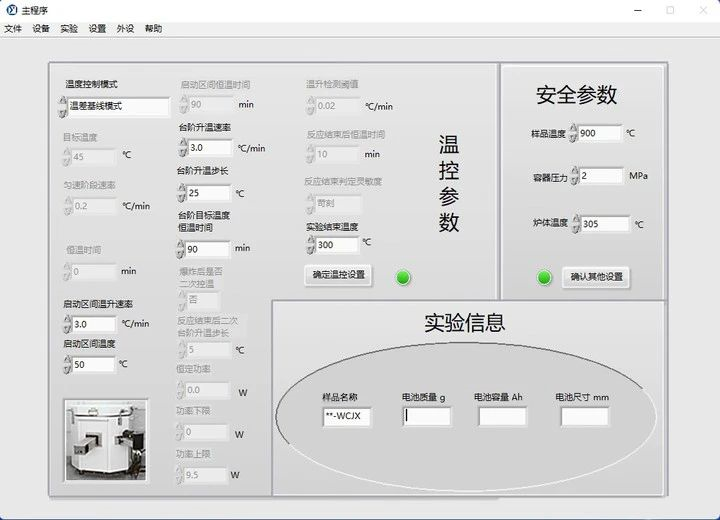Click the 台阶升温速率 stepper arrows
This screenshot has width=720, height=520.
[x=181, y=148]
